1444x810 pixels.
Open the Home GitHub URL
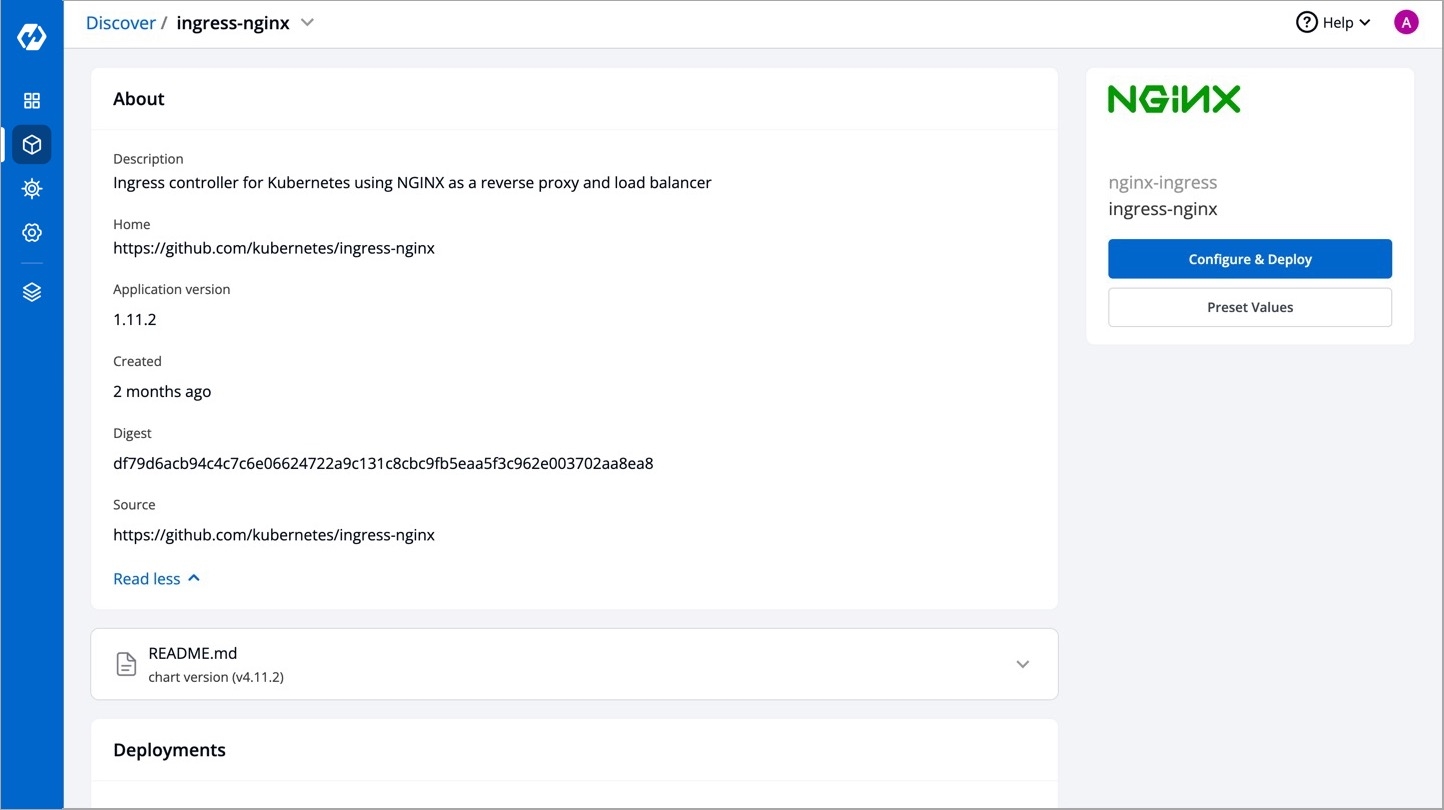(x=274, y=248)
